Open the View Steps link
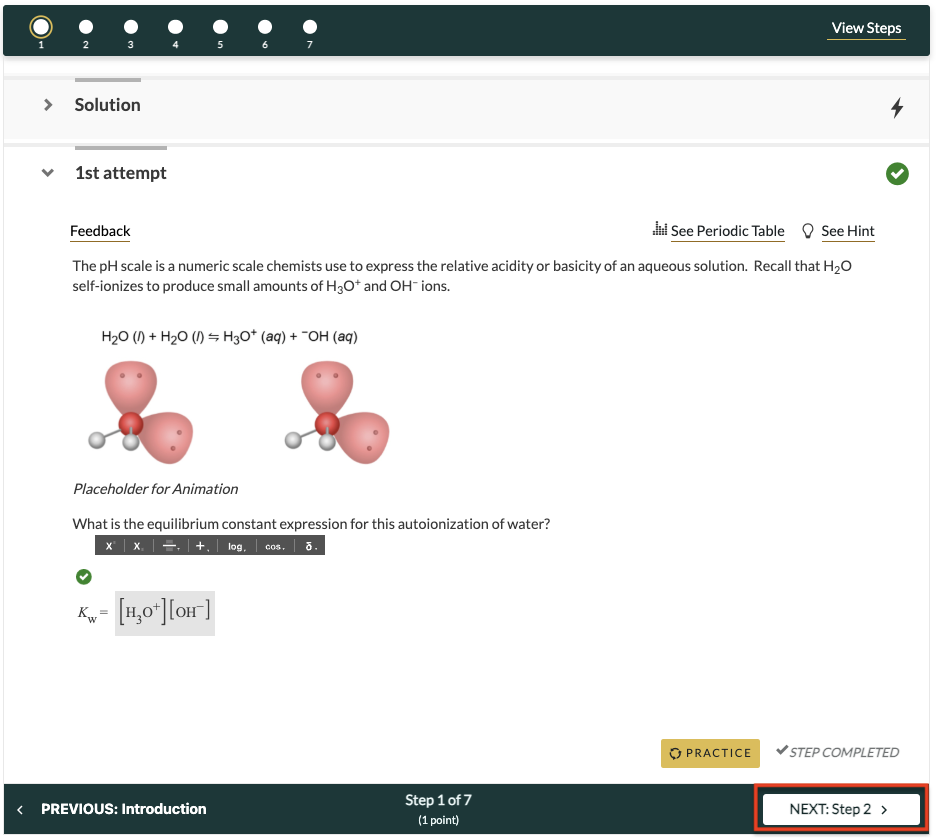936x838 pixels. 866,28
